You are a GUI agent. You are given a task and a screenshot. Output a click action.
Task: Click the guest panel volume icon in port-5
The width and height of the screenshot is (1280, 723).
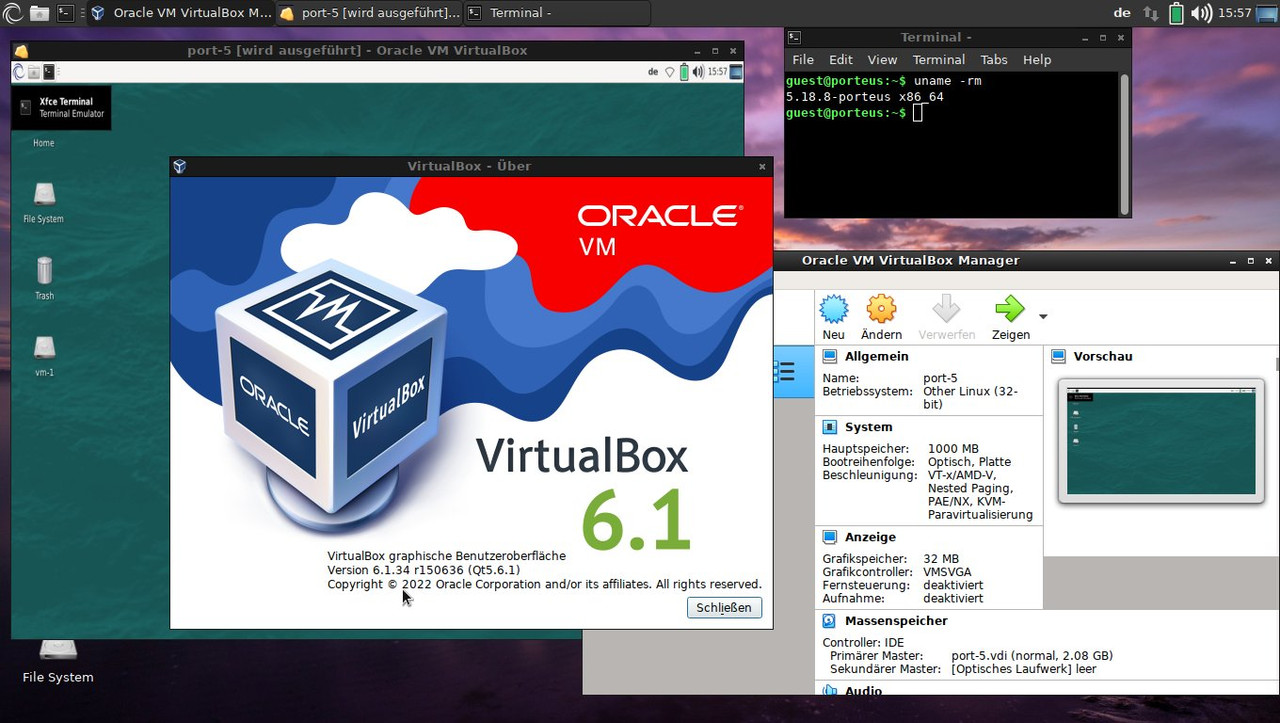point(698,72)
